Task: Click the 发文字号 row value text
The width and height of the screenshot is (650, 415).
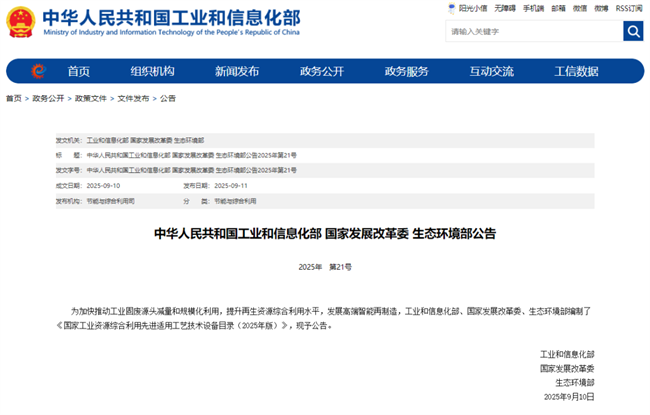Action: pyautogui.click(x=192, y=170)
